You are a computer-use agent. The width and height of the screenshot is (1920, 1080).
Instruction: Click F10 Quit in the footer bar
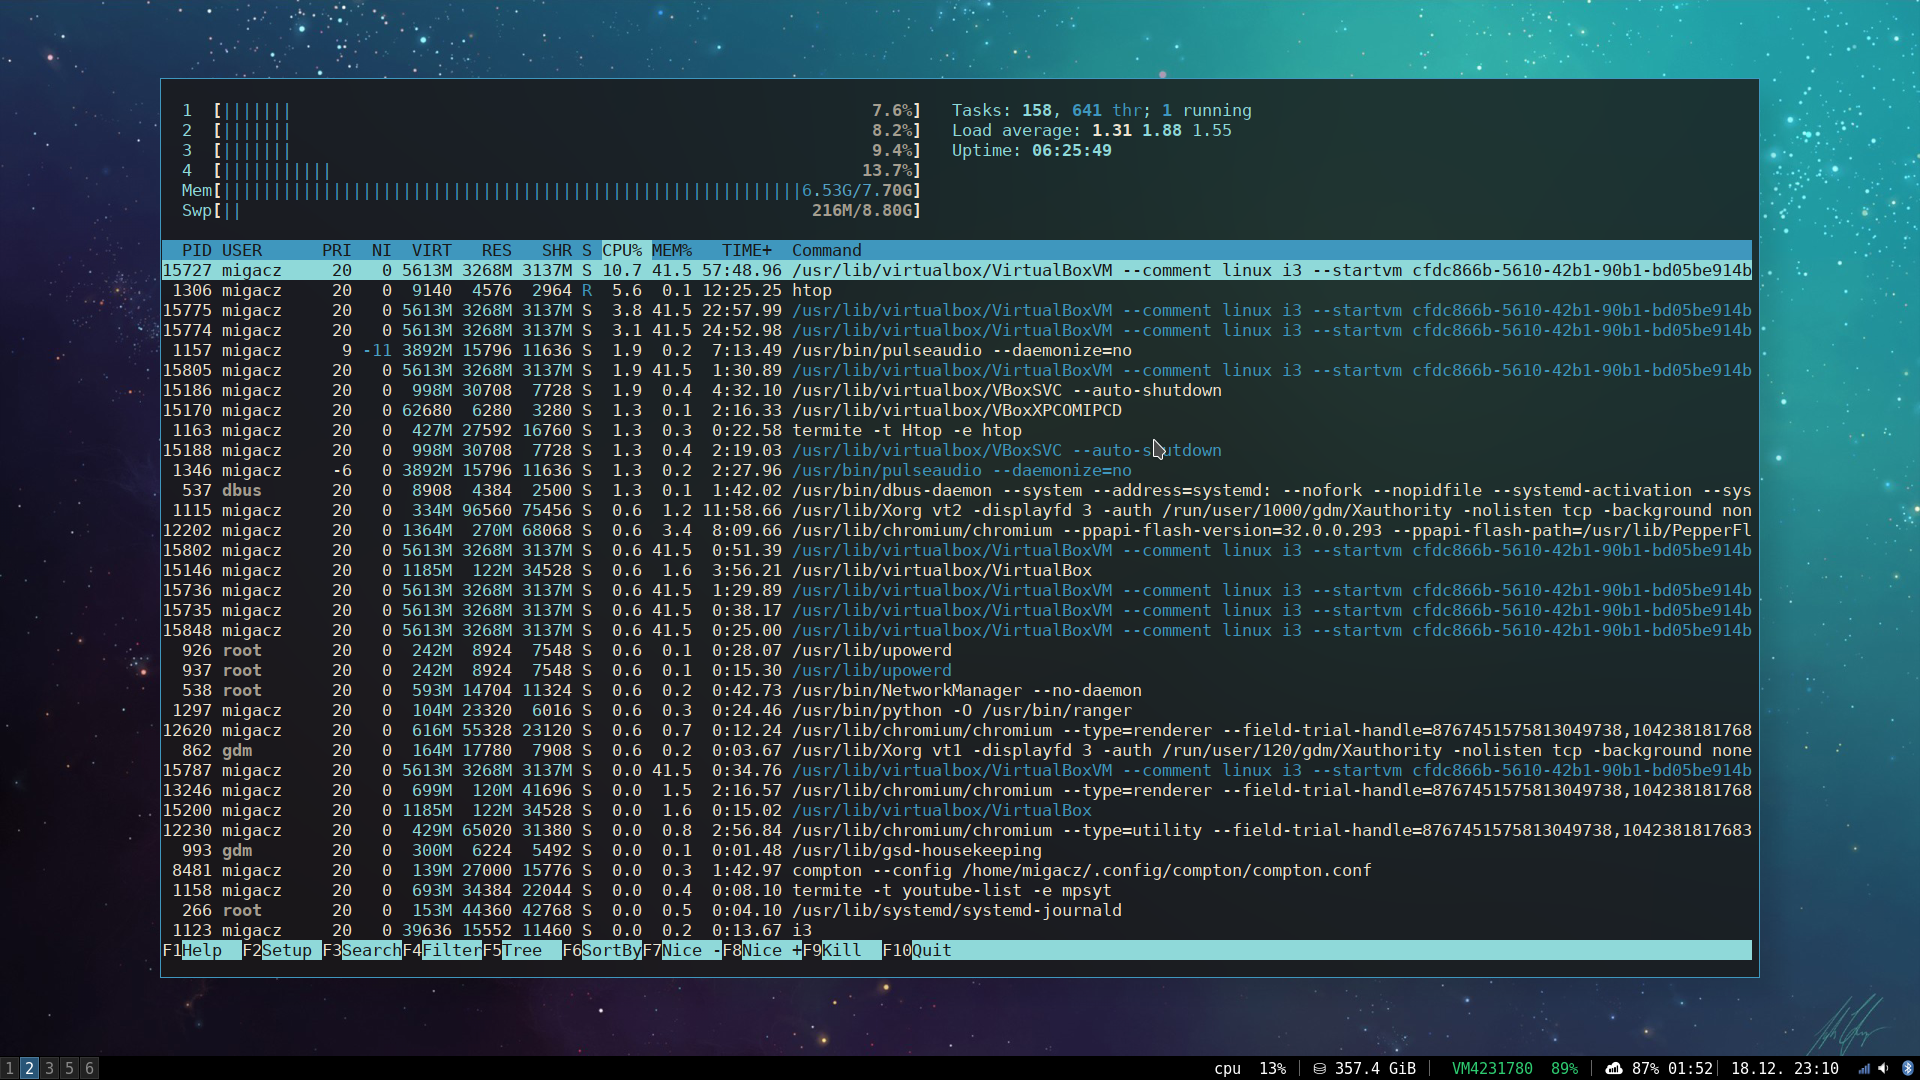click(x=930, y=950)
